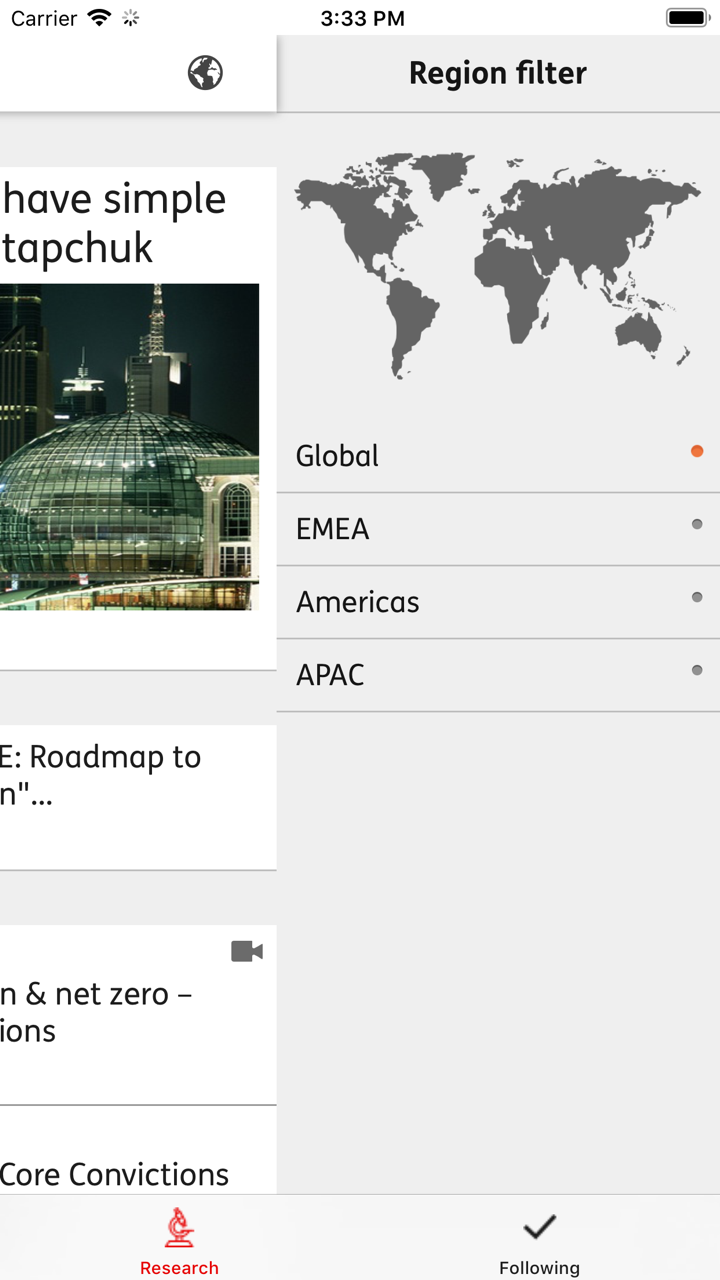Tap the Following checkmark icon
Image resolution: width=720 pixels, height=1280 pixels.
tap(539, 1227)
